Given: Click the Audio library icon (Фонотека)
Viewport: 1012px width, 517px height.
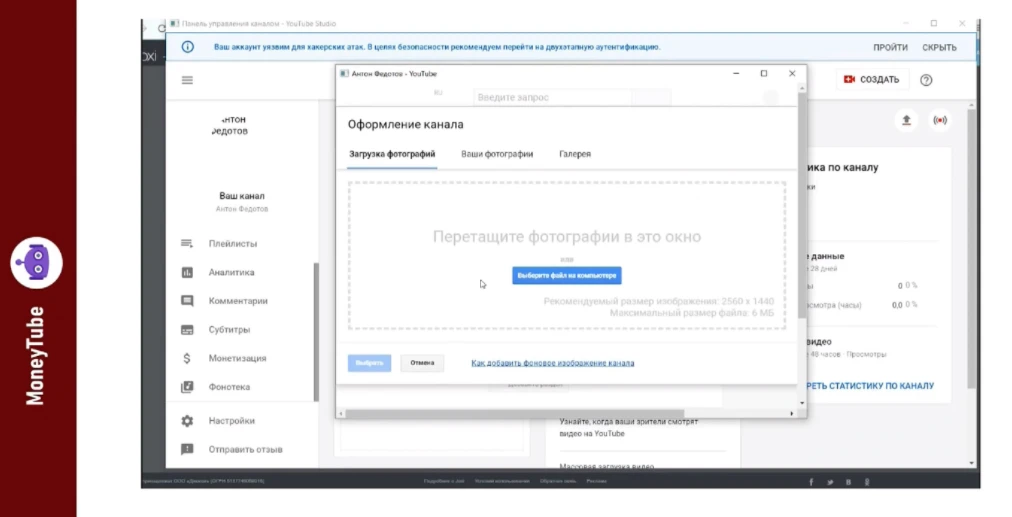Looking at the screenshot, I should pyautogui.click(x=187, y=387).
